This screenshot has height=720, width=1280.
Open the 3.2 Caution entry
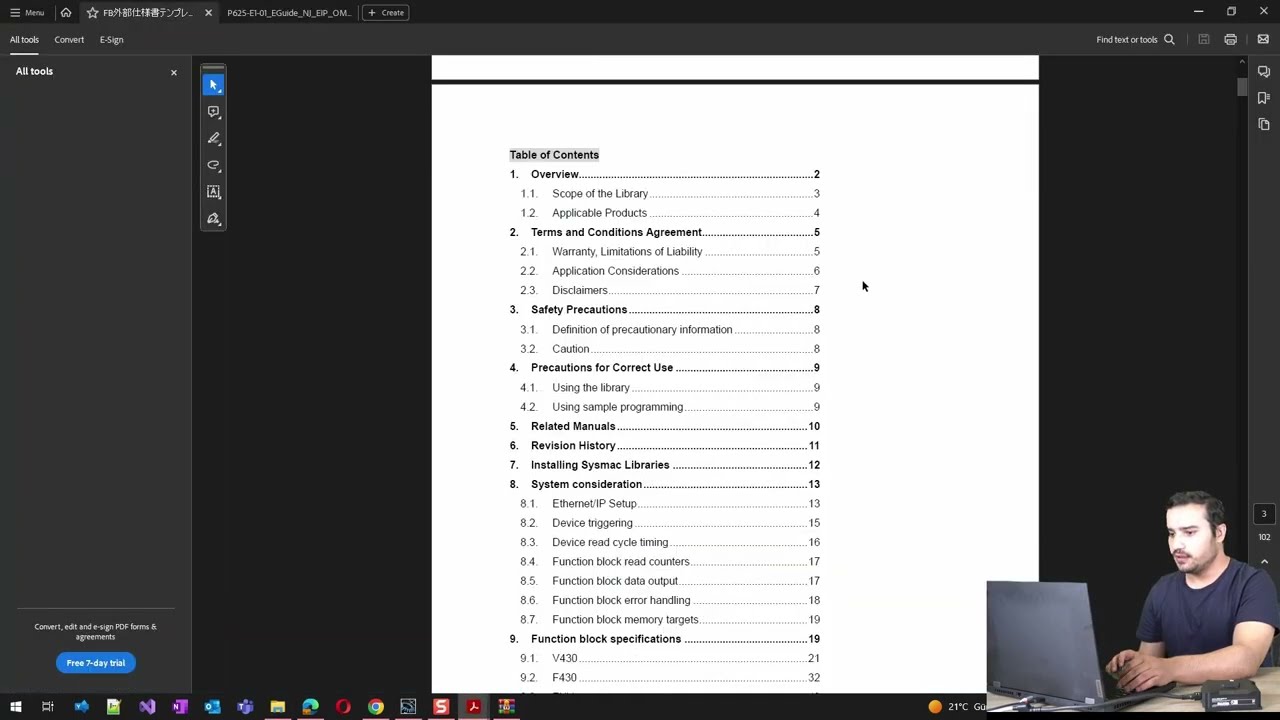(669, 349)
